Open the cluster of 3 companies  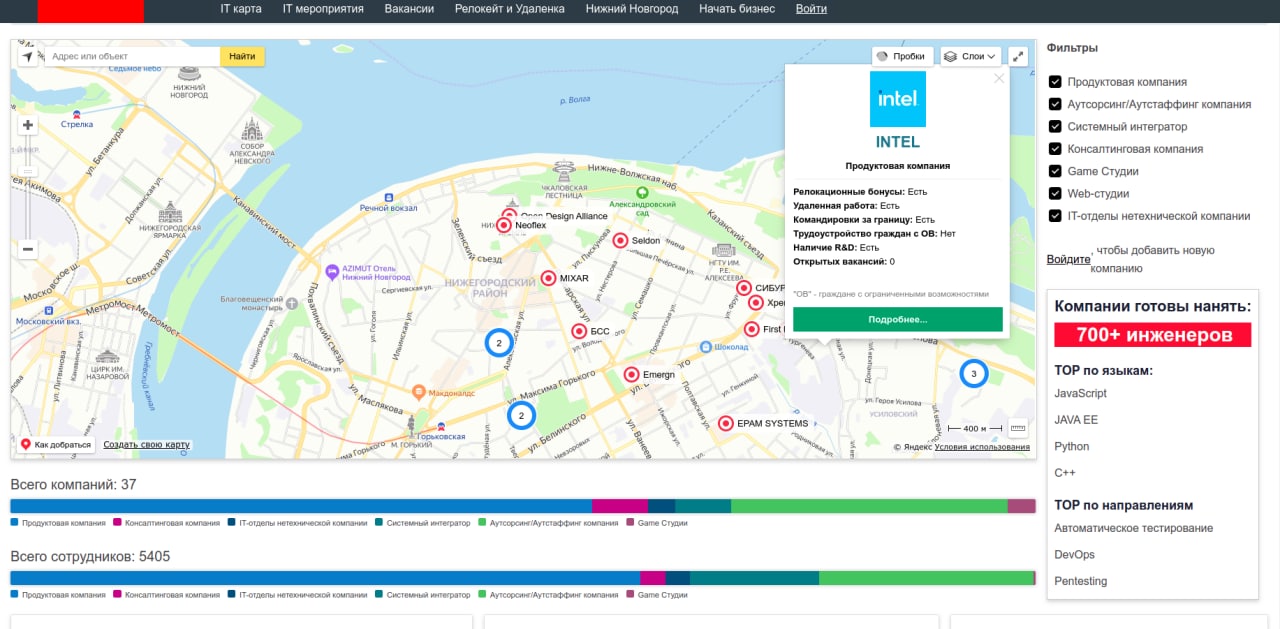(x=974, y=374)
